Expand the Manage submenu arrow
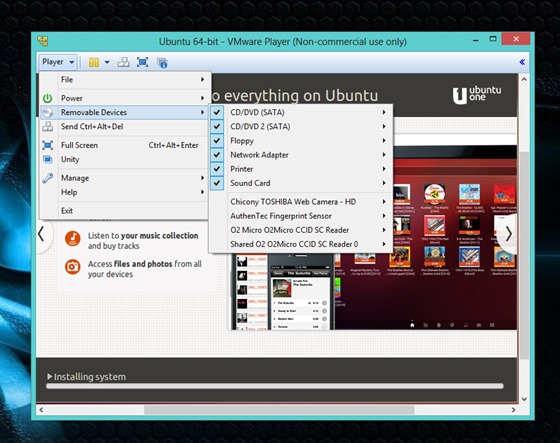 point(202,178)
